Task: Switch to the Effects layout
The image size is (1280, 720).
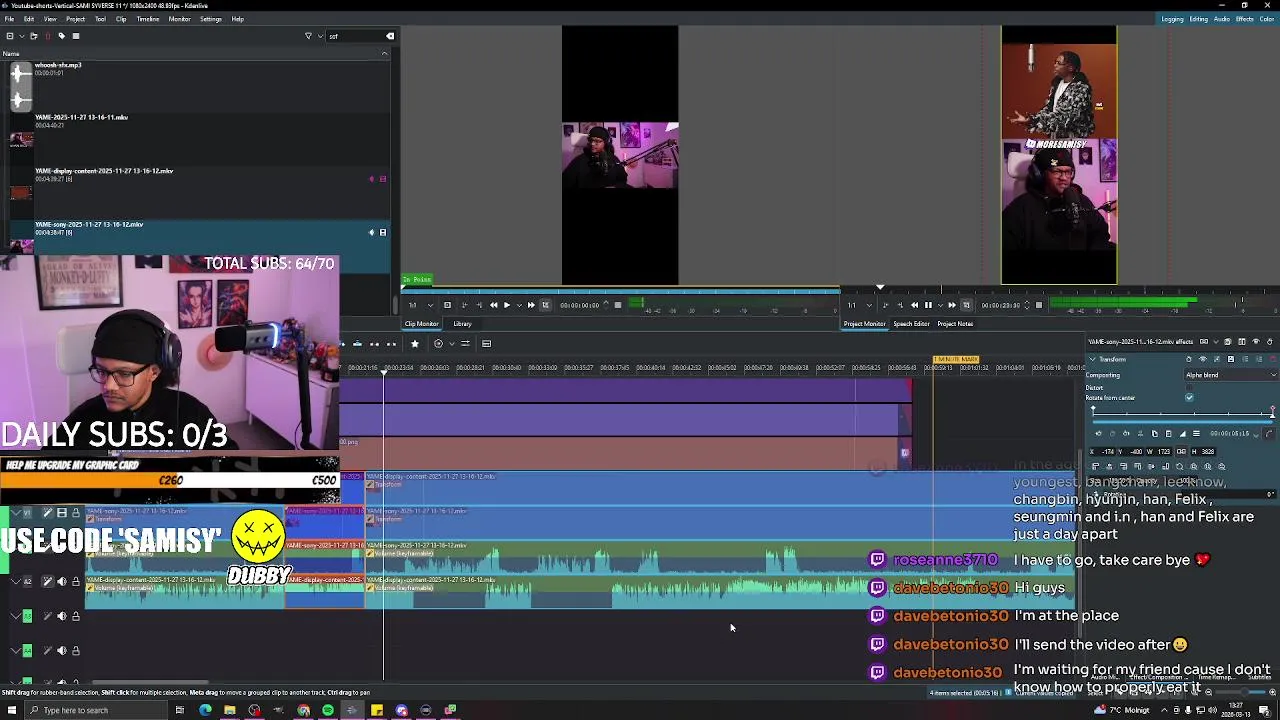Action: pos(1245,19)
